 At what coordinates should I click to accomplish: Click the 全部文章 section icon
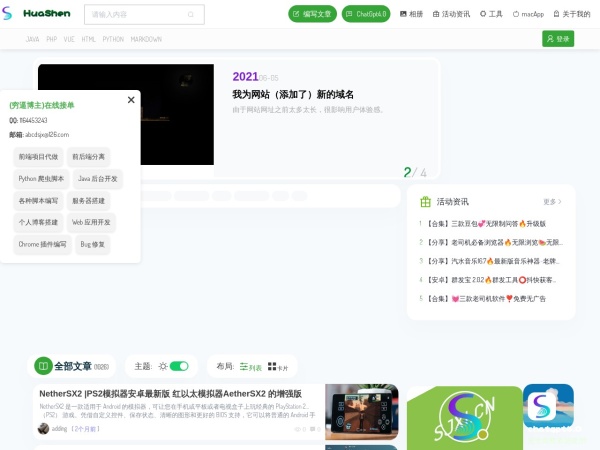point(43,366)
